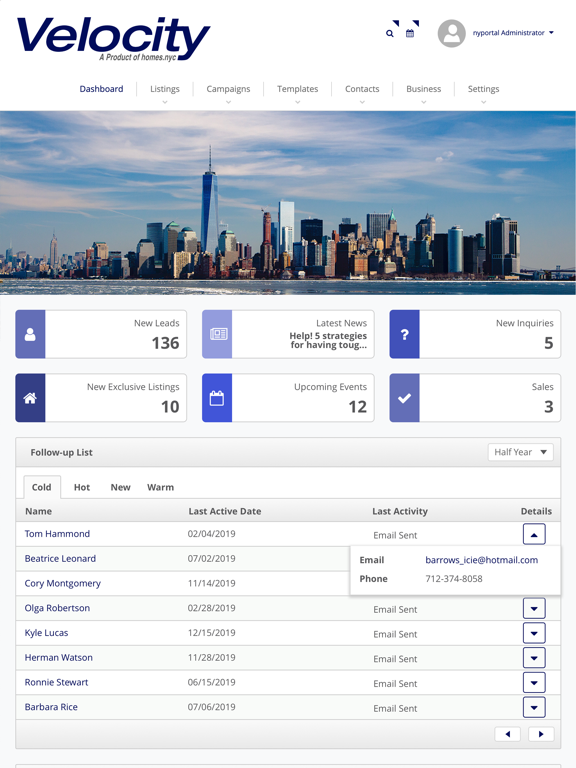Click the New Leads person icon

[x=30, y=334]
